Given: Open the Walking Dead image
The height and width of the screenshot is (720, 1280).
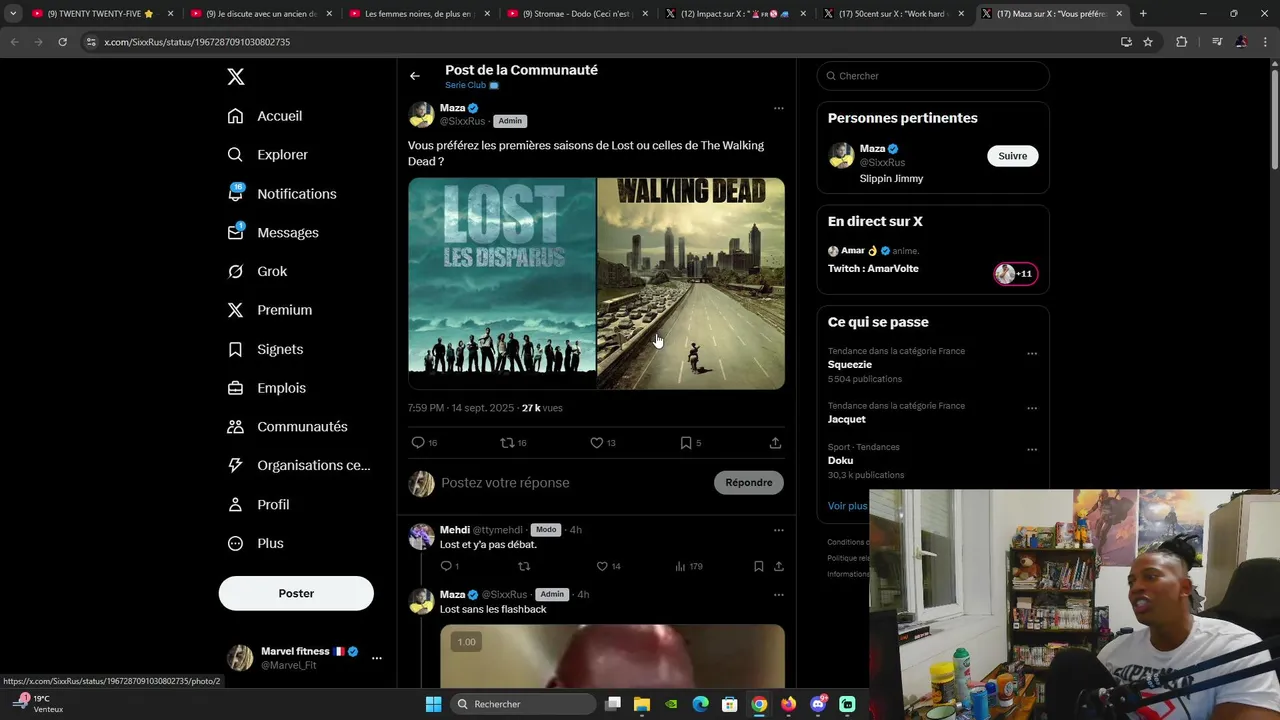Looking at the screenshot, I should (x=691, y=283).
